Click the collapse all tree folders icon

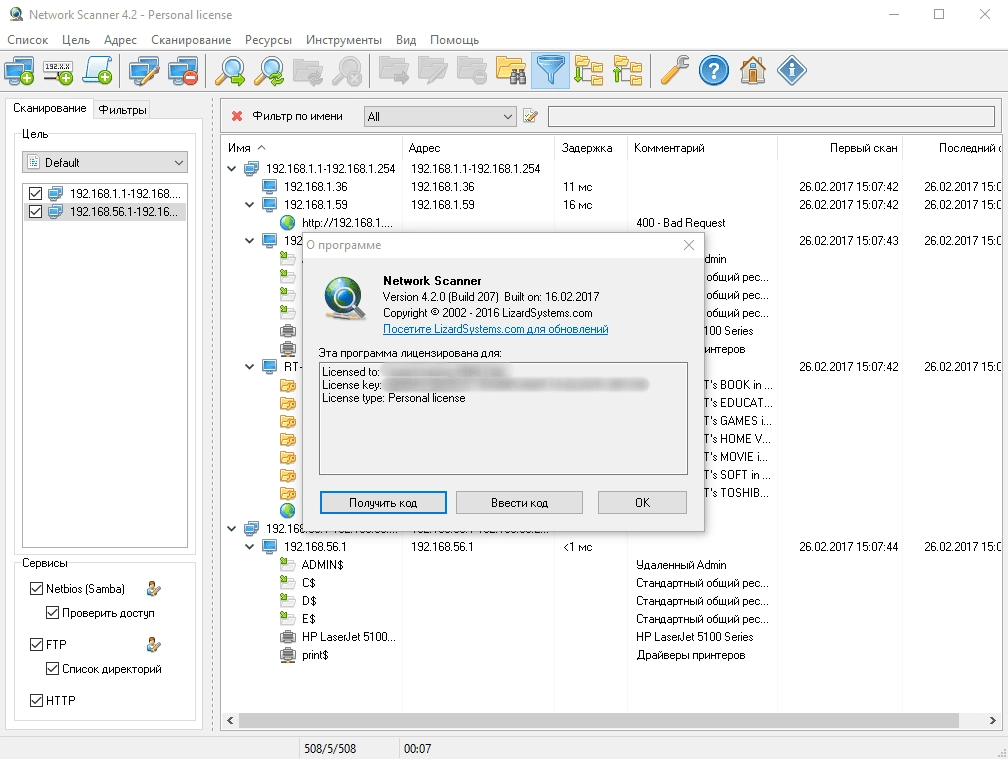[628, 71]
